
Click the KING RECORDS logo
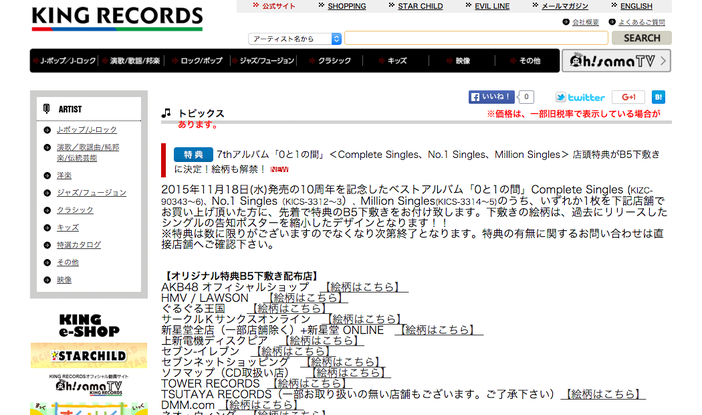click(x=117, y=19)
